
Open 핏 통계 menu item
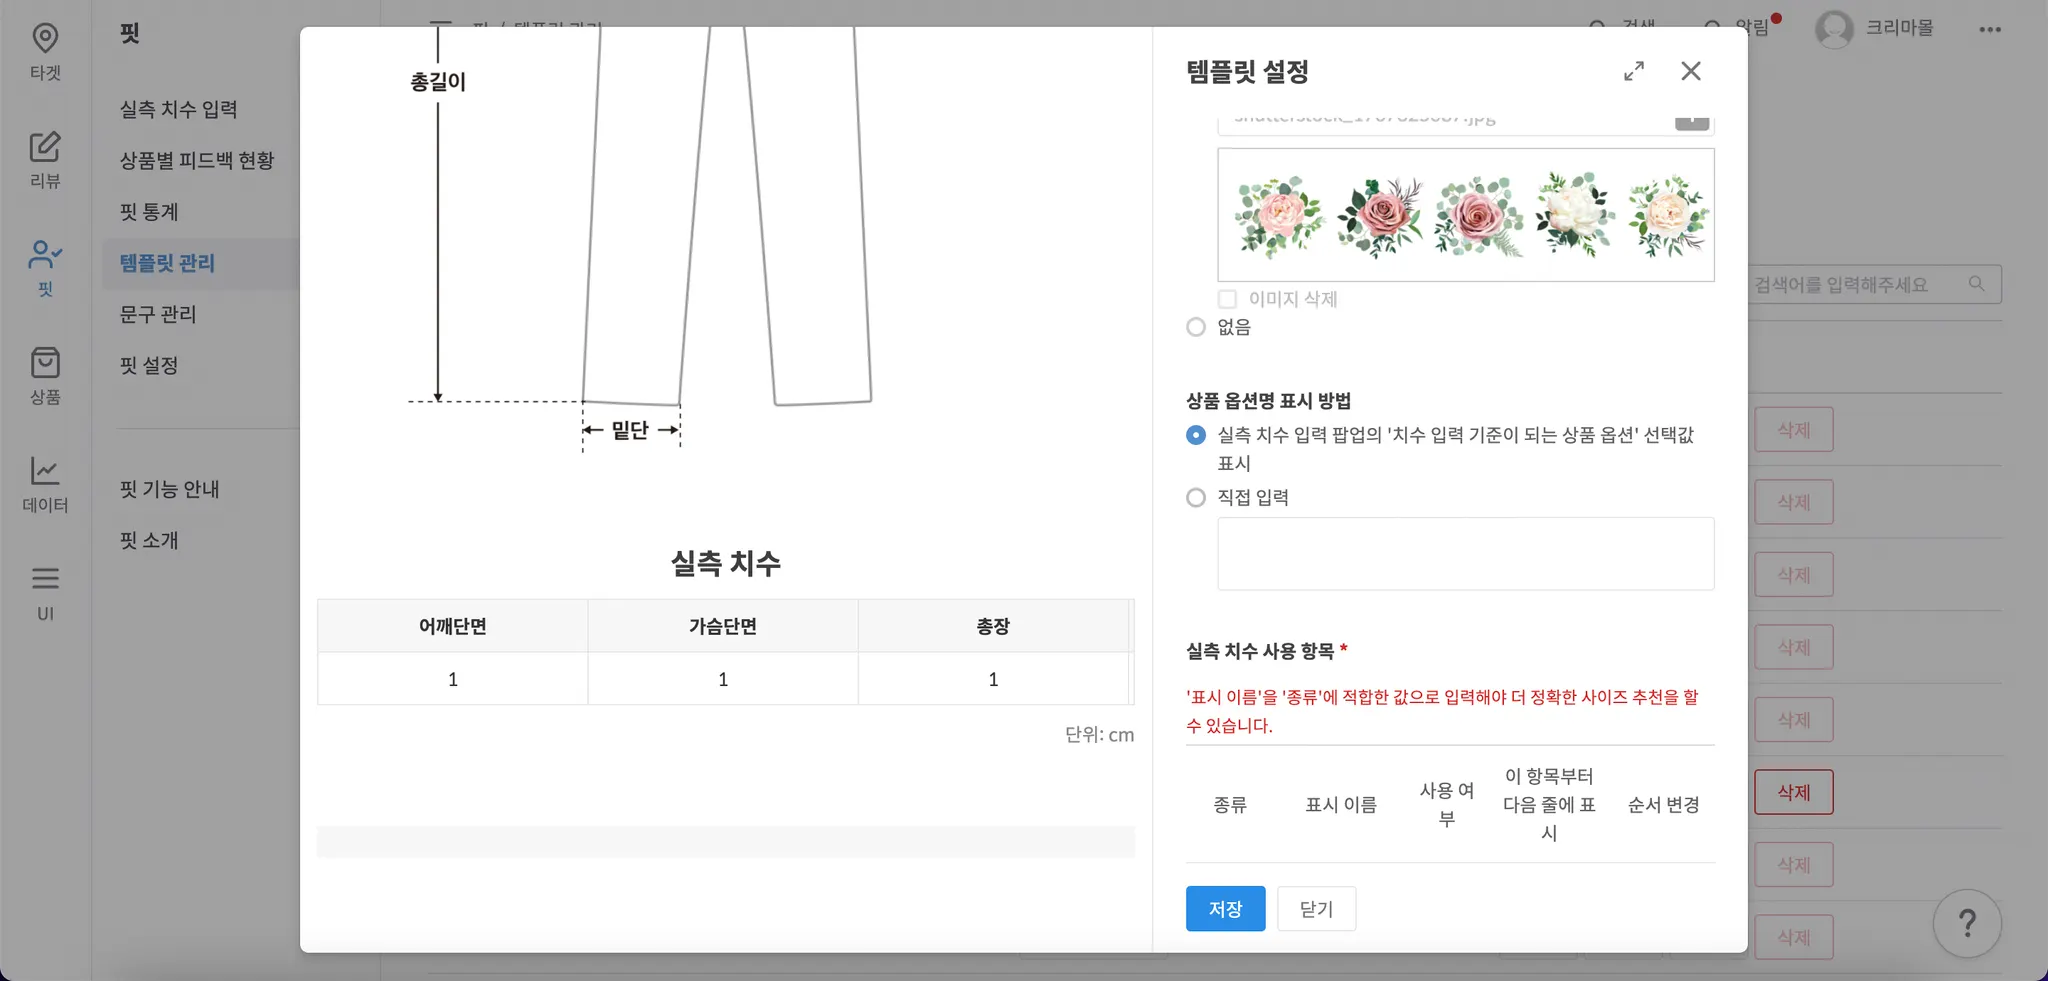click(149, 212)
